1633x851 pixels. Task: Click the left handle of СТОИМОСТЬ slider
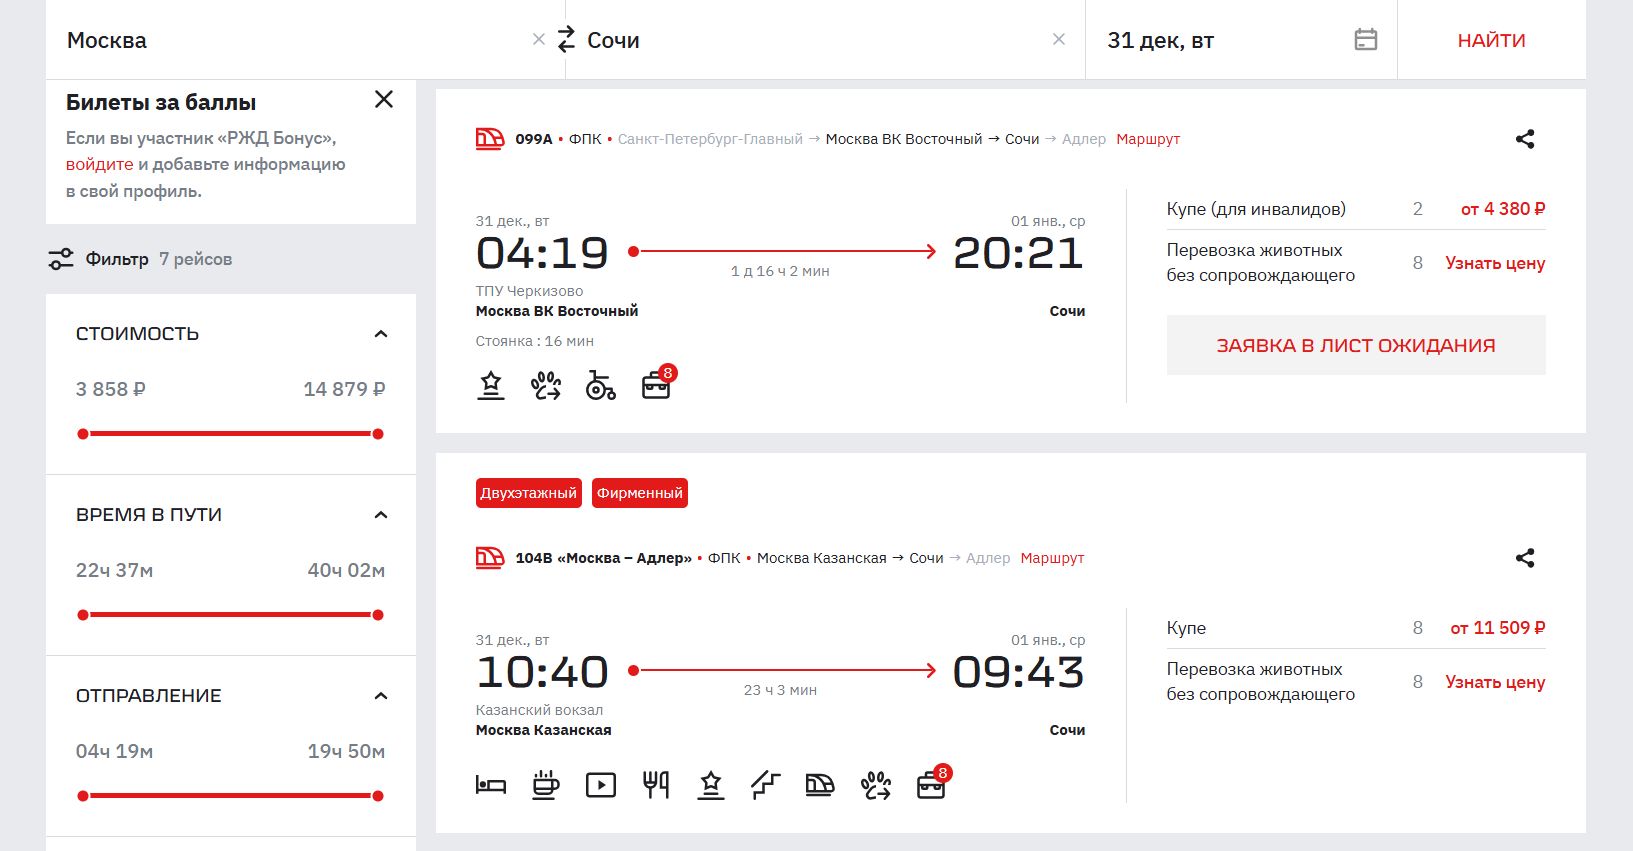click(83, 434)
